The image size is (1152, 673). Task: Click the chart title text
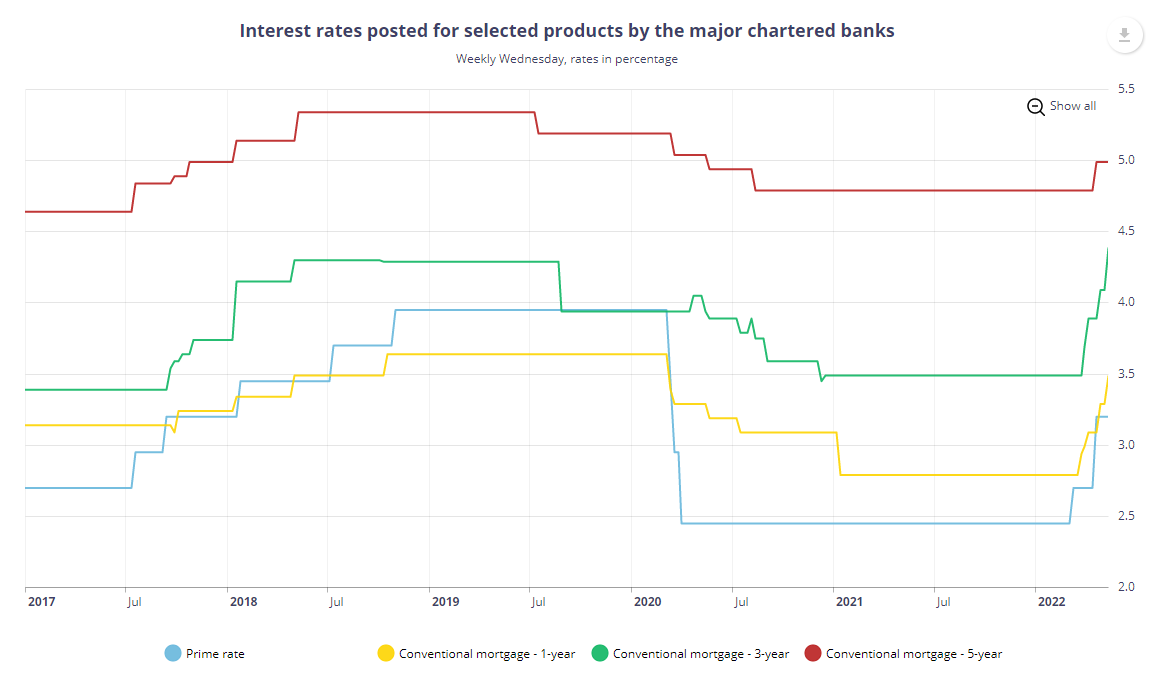[567, 31]
